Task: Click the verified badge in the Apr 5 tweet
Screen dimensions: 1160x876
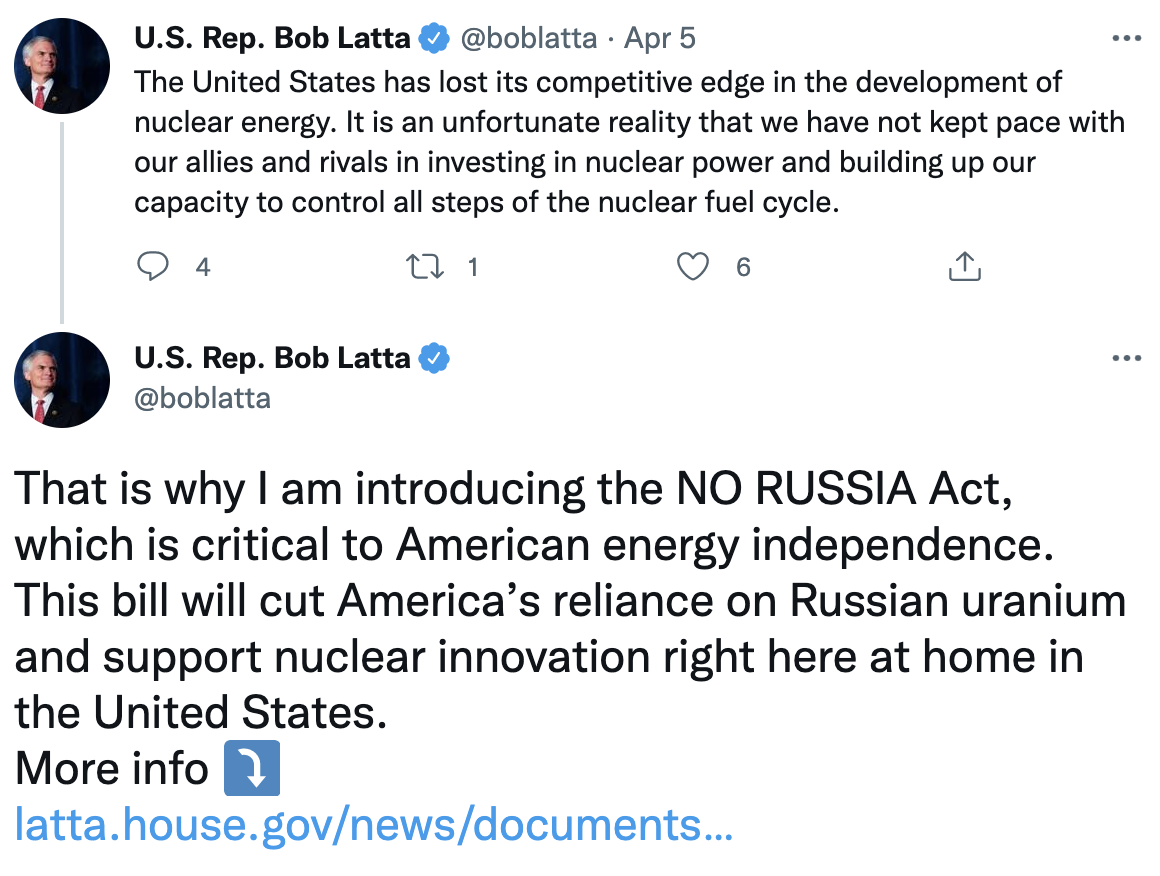Action: click(433, 39)
